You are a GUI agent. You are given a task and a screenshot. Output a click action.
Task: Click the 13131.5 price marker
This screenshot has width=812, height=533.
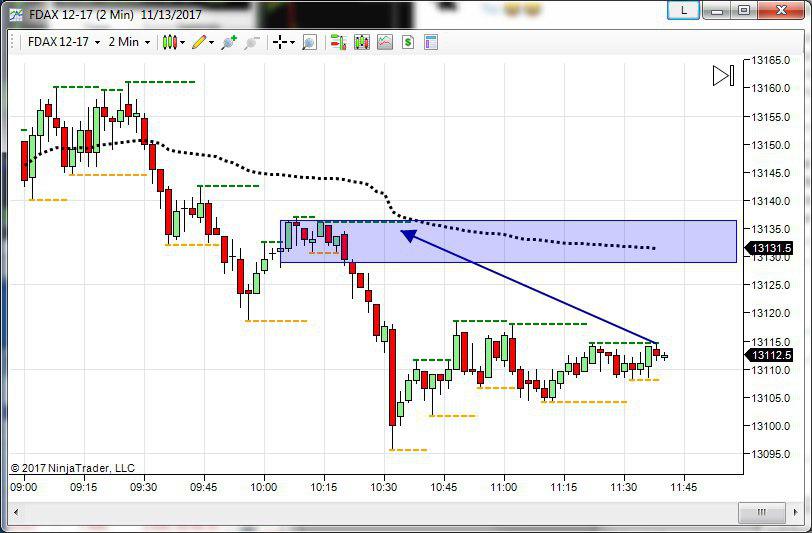[x=768, y=248]
